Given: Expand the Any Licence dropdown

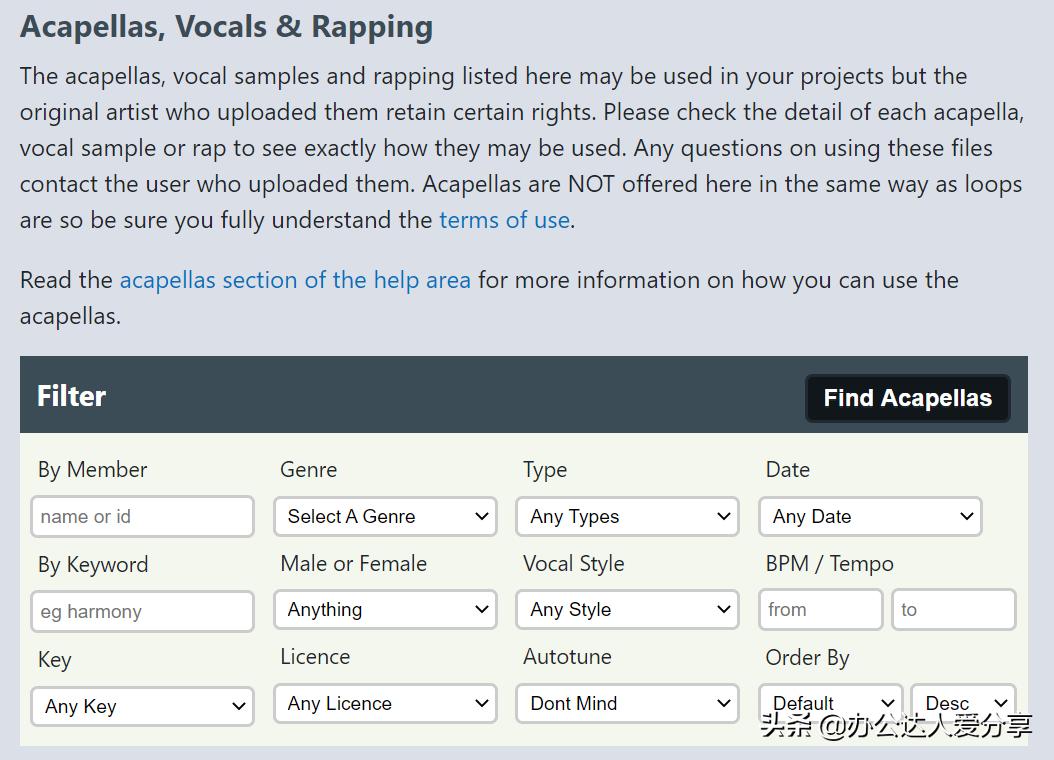Looking at the screenshot, I should [385, 704].
